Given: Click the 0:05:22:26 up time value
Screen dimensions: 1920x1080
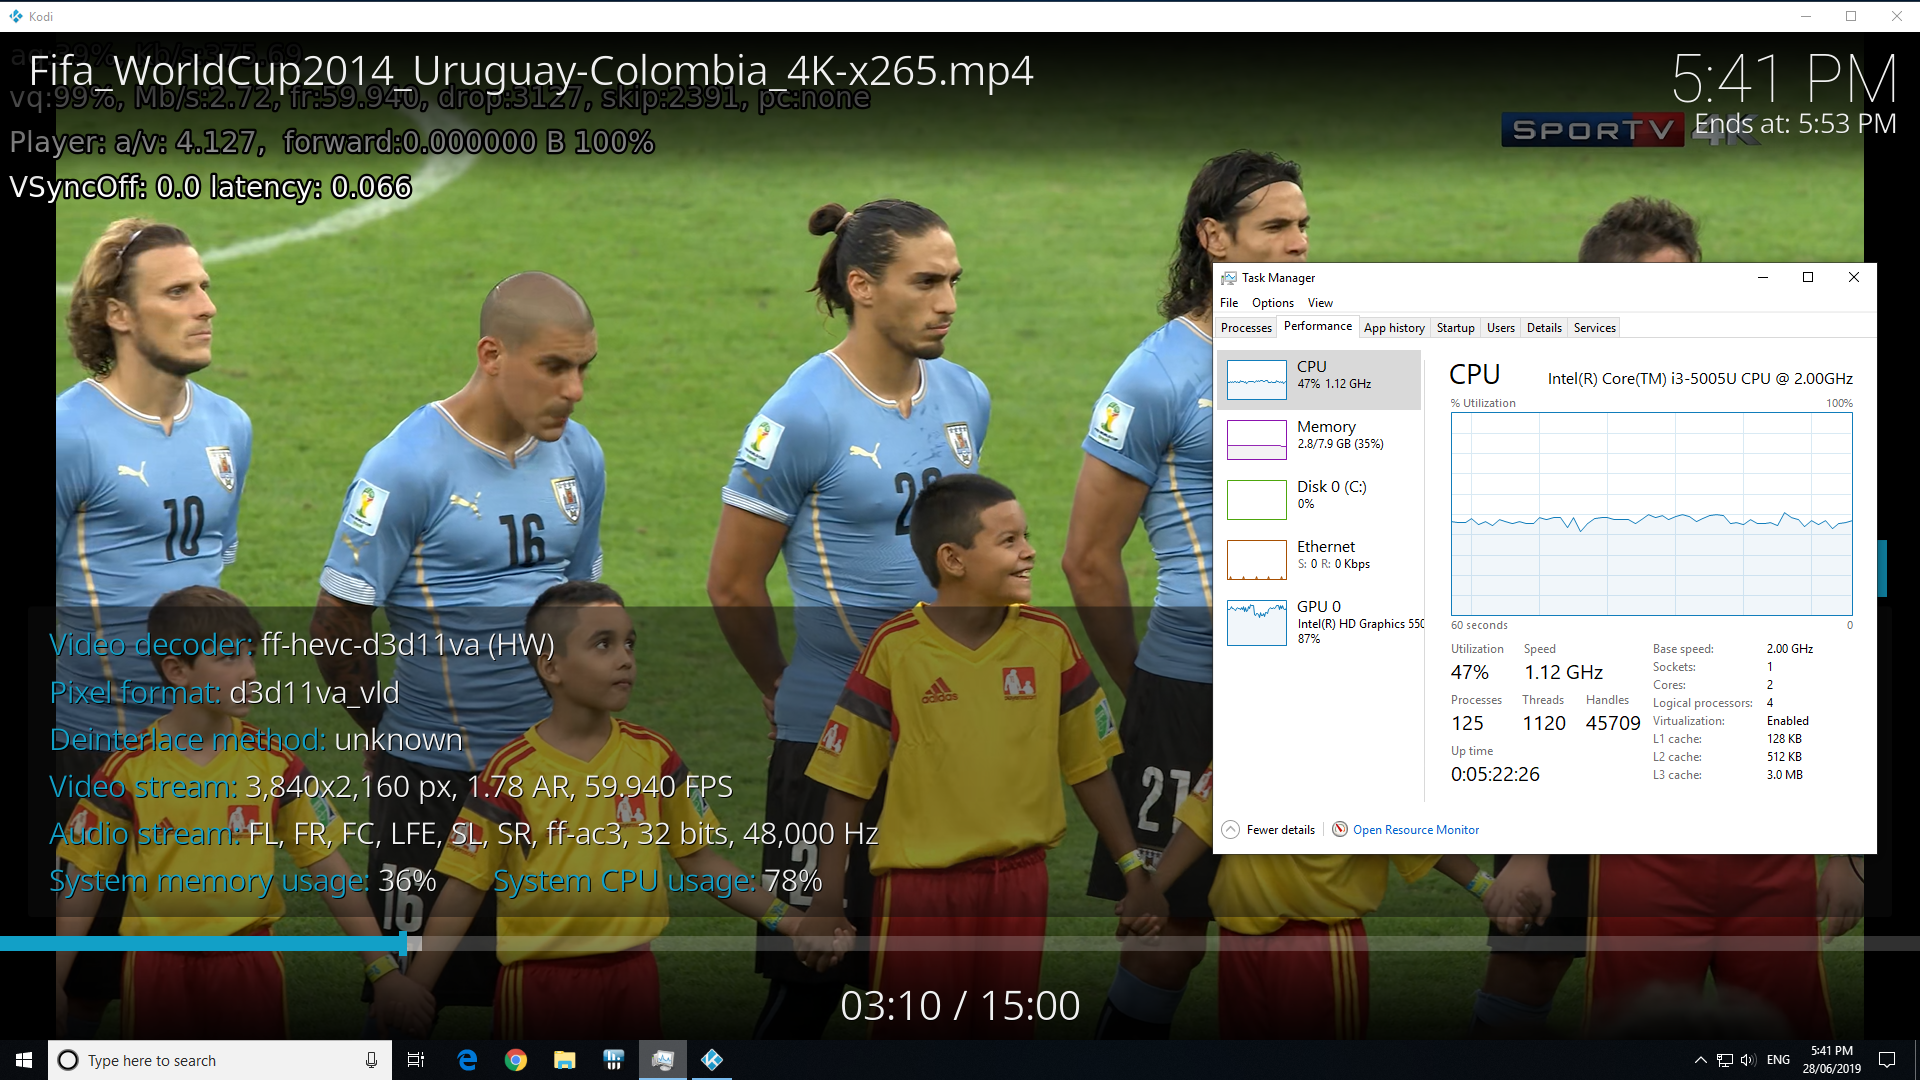Looking at the screenshot, I should (x=1495, y=774).
